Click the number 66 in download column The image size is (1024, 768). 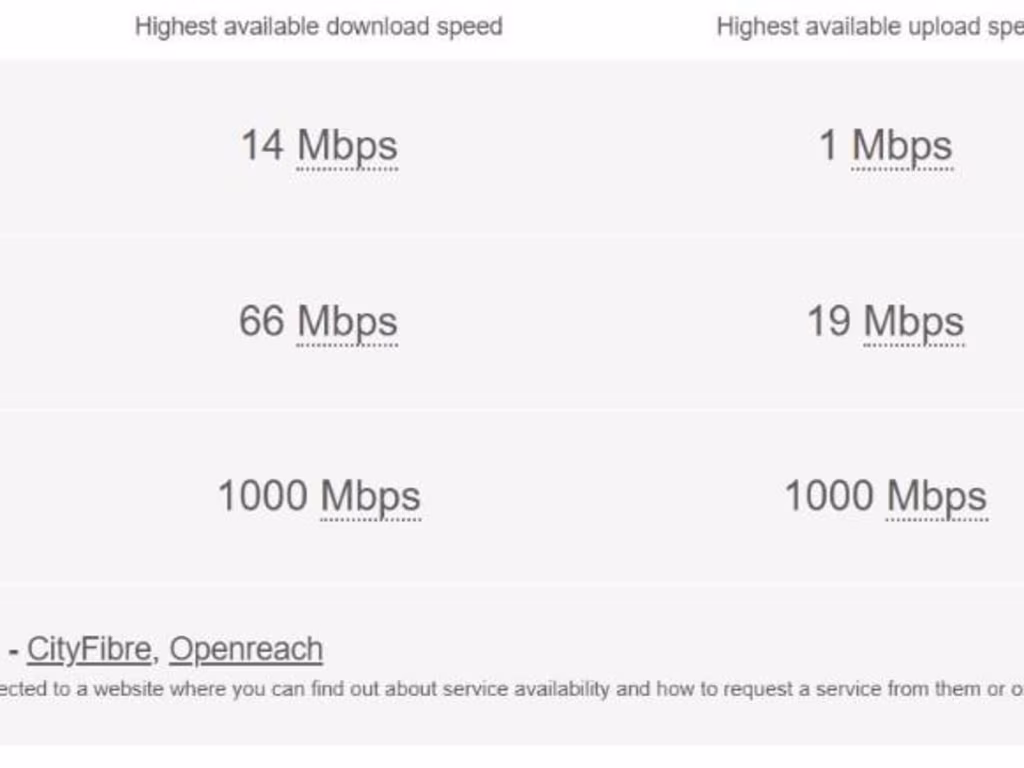click(x=262, y=322)
